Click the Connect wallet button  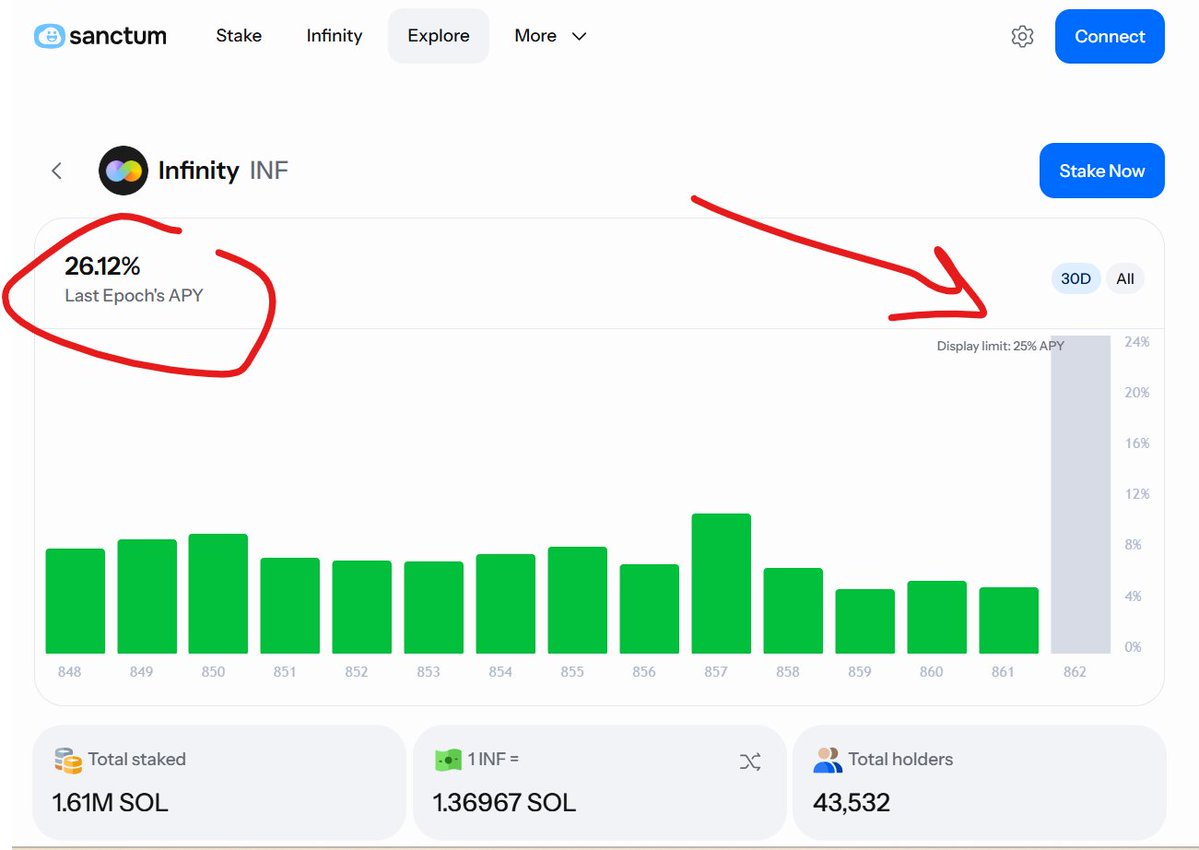pos(1110,36)
